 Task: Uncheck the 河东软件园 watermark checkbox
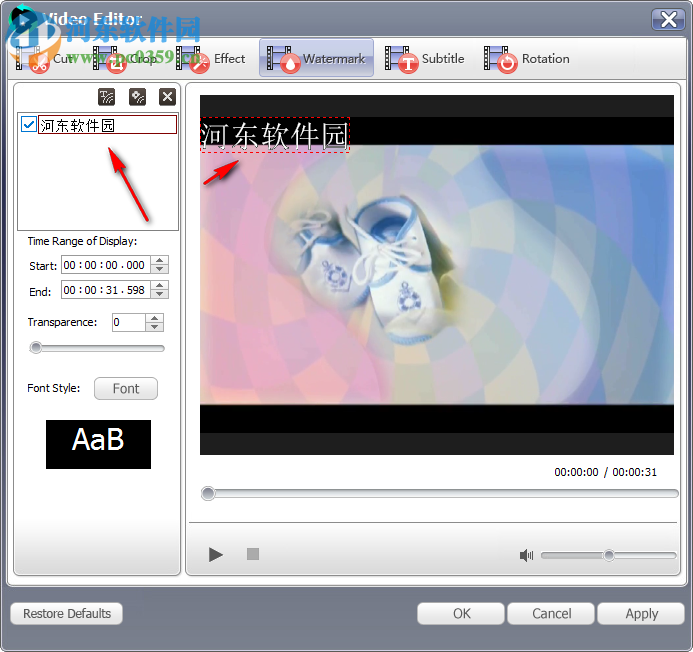pyautogui.click(x=29, y=125)
